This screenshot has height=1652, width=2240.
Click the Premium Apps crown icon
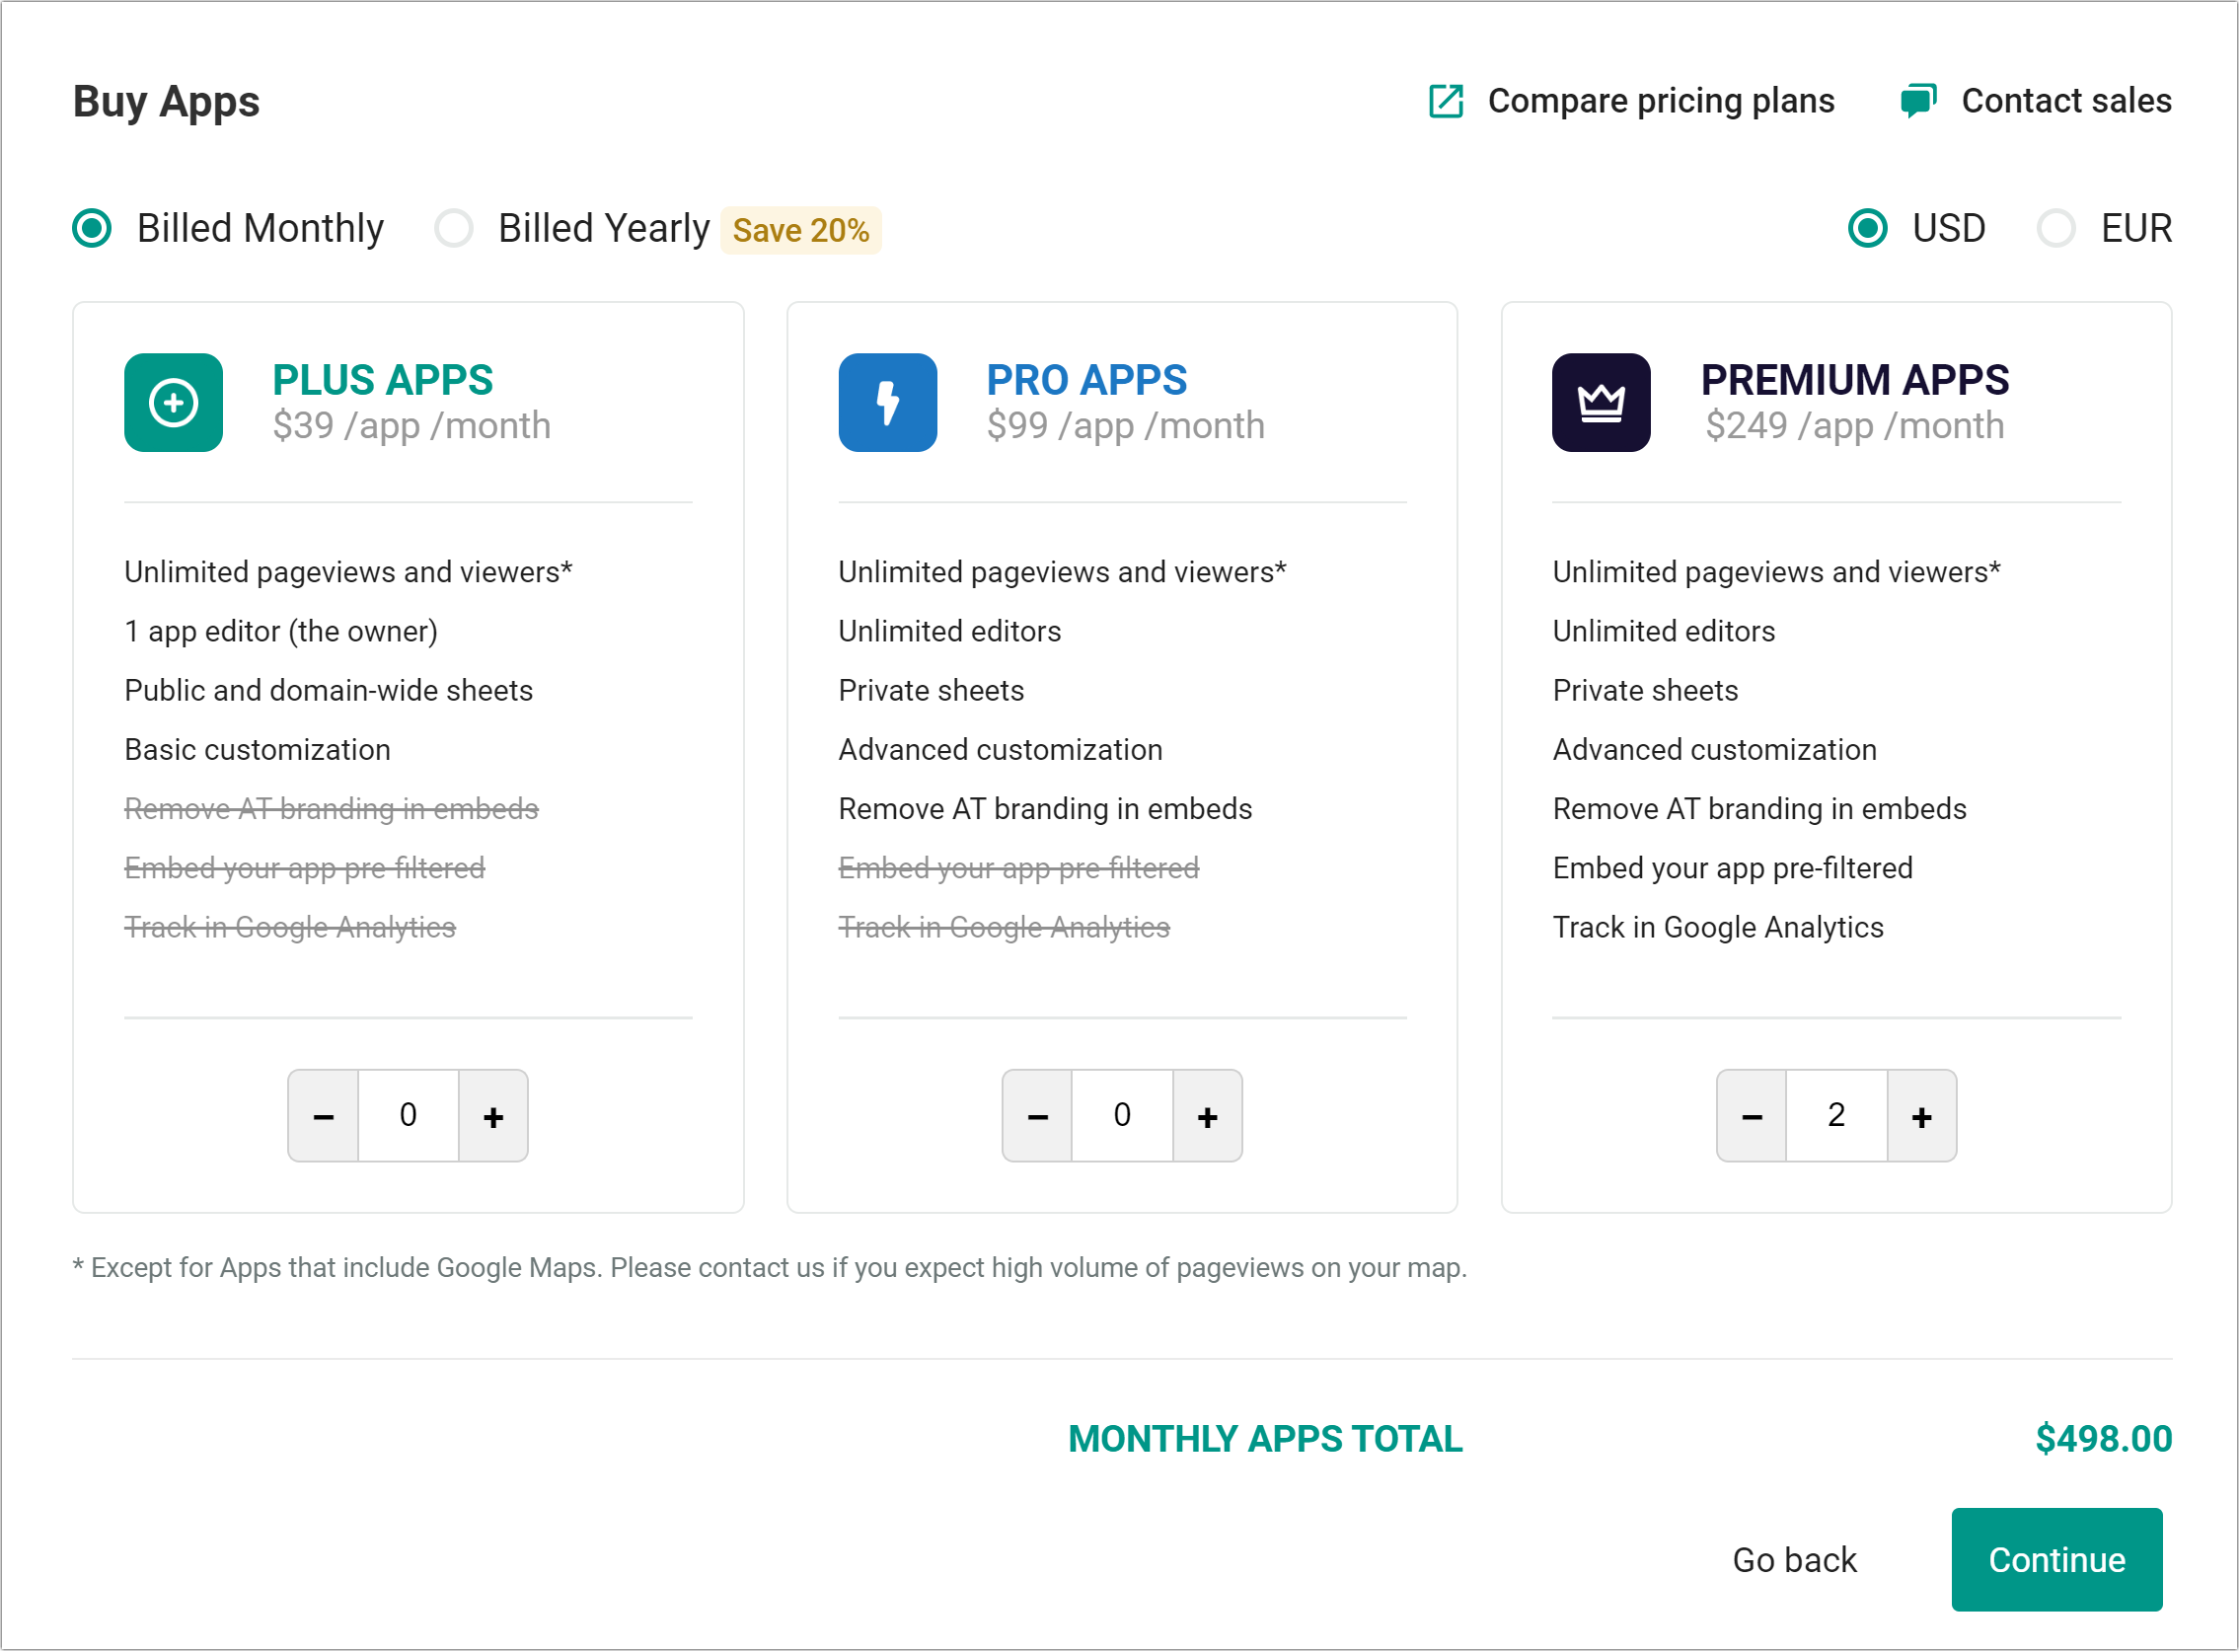coord(1602,403)
